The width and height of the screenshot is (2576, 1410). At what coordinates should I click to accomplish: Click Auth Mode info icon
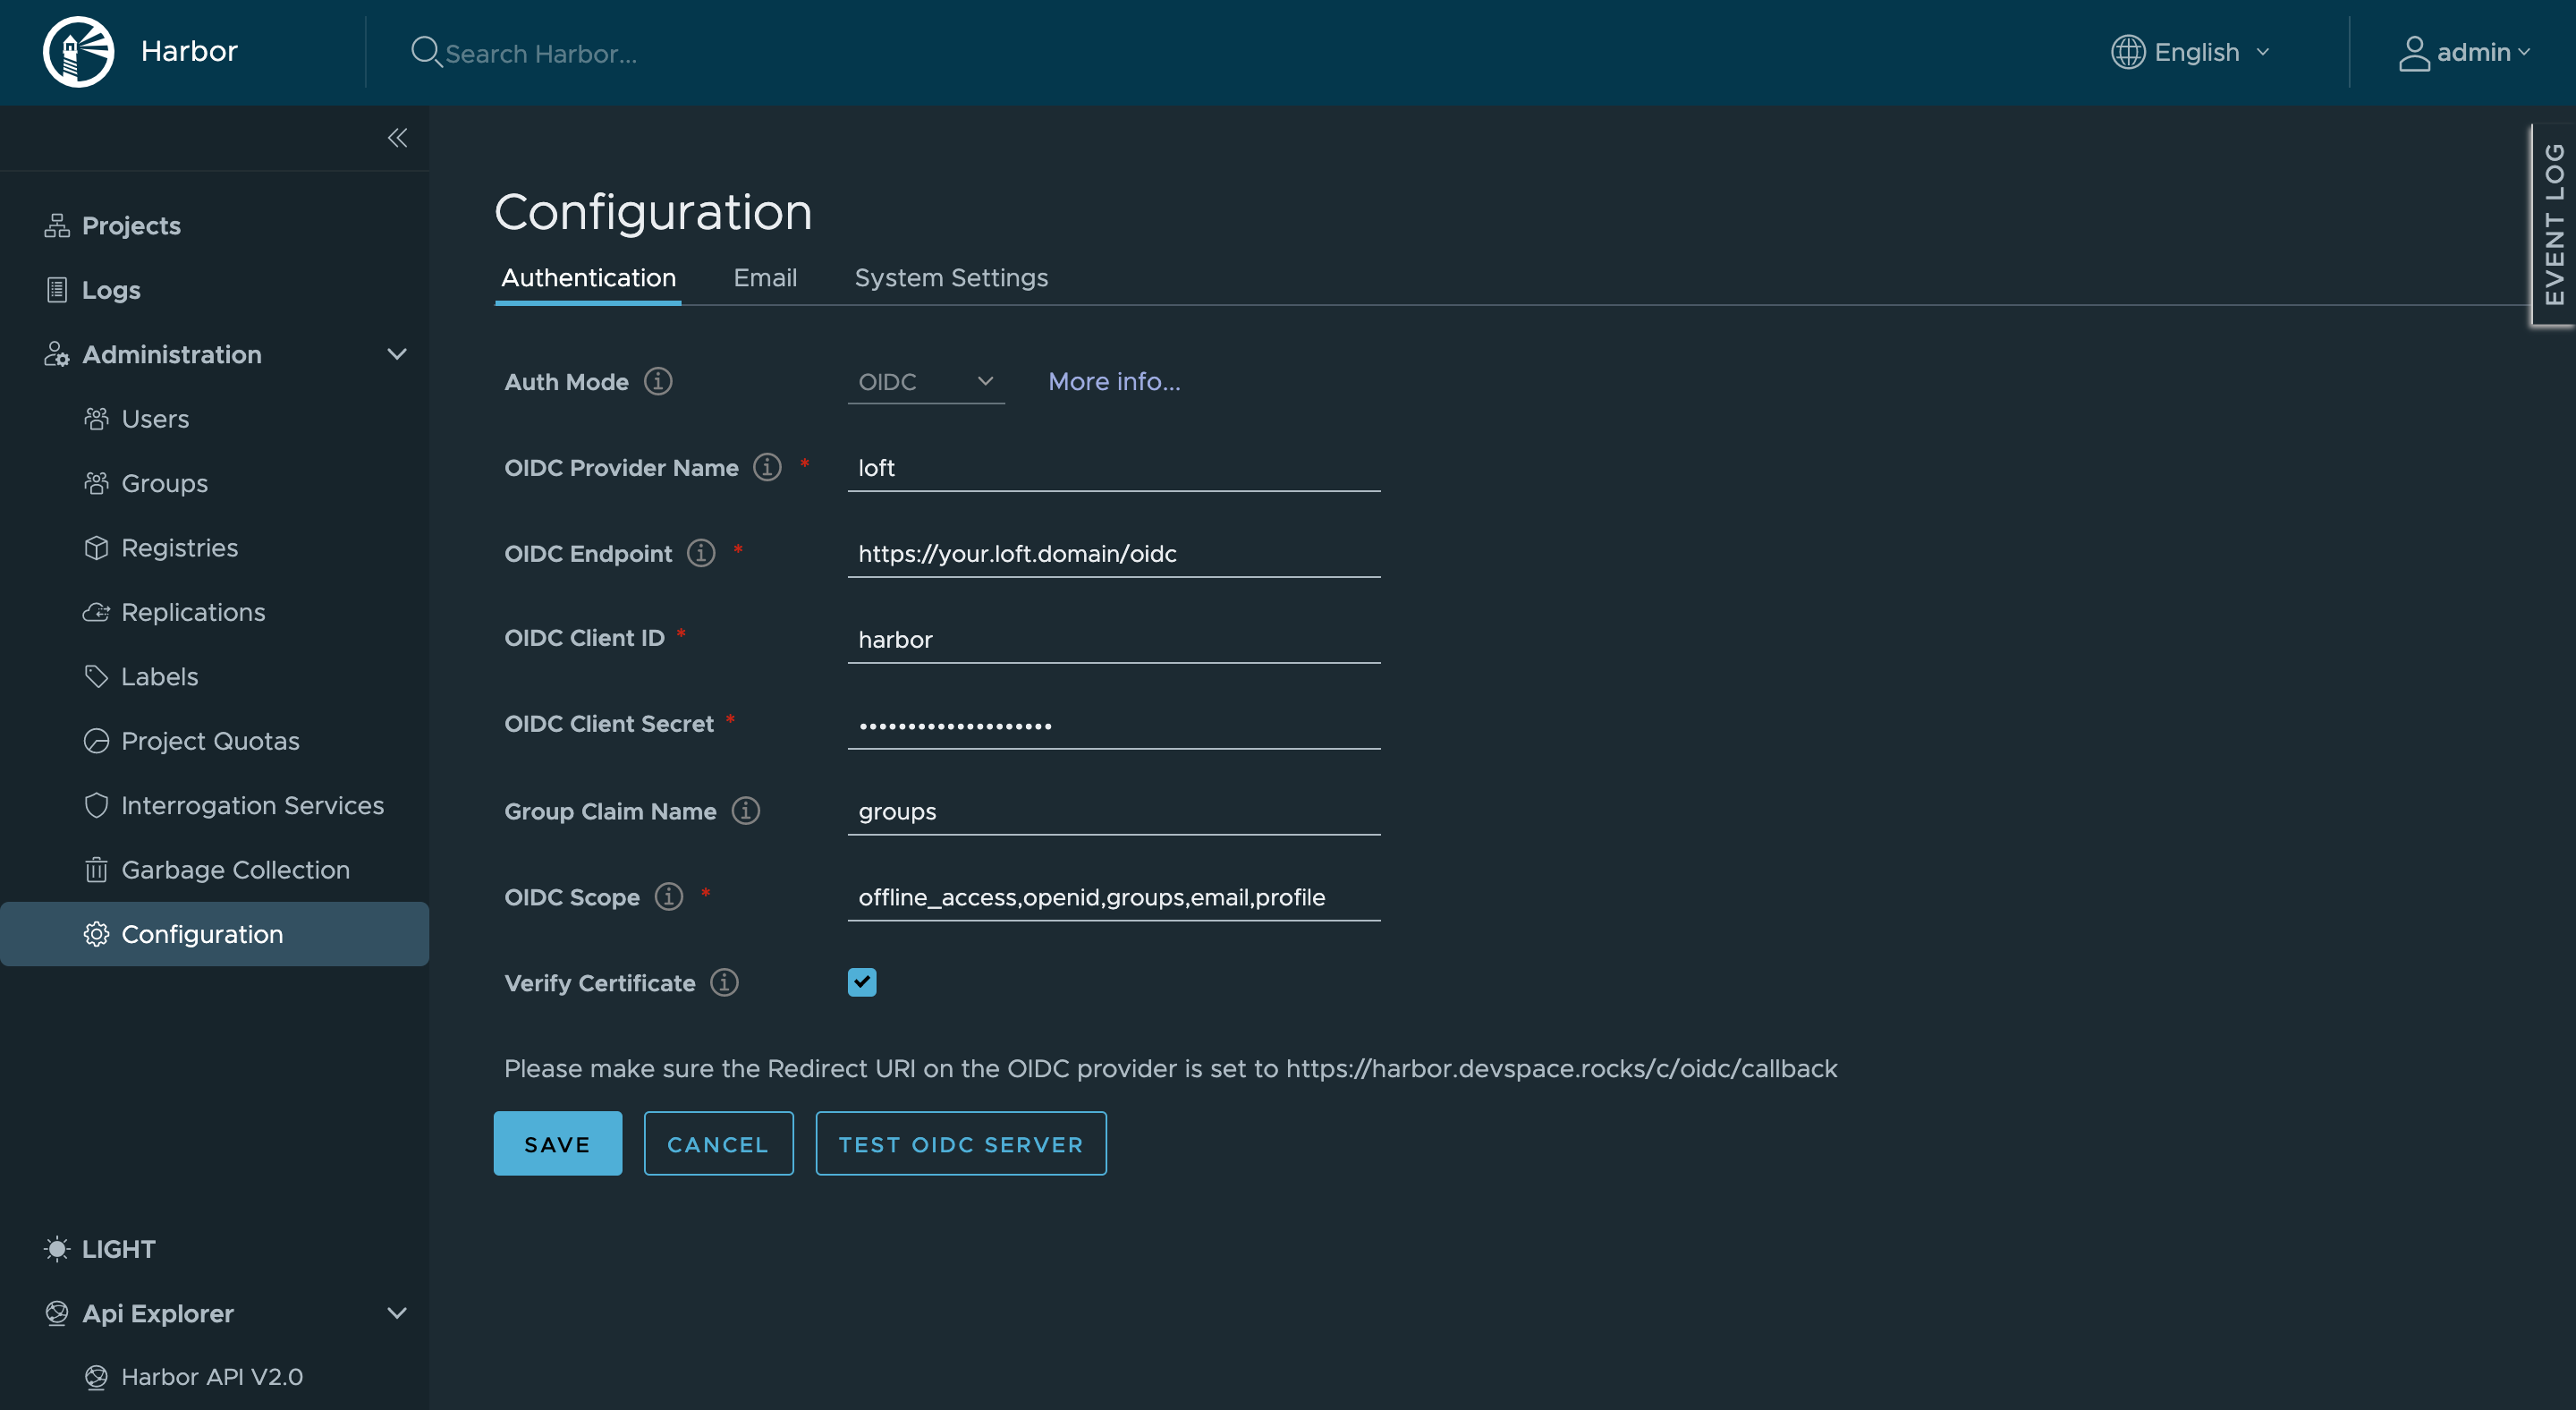(658, 381)
